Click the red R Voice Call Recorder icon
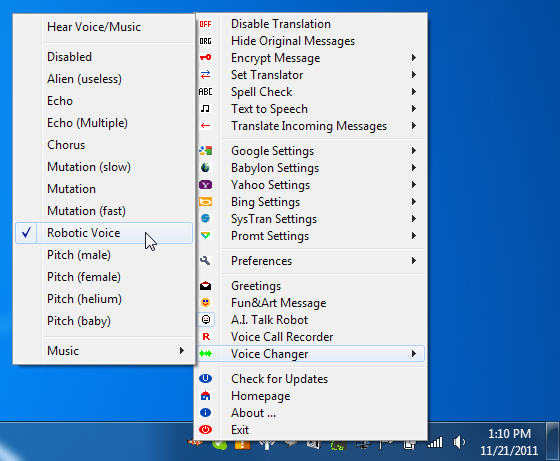This screenshot has height=461, width=560. point(206,336)
